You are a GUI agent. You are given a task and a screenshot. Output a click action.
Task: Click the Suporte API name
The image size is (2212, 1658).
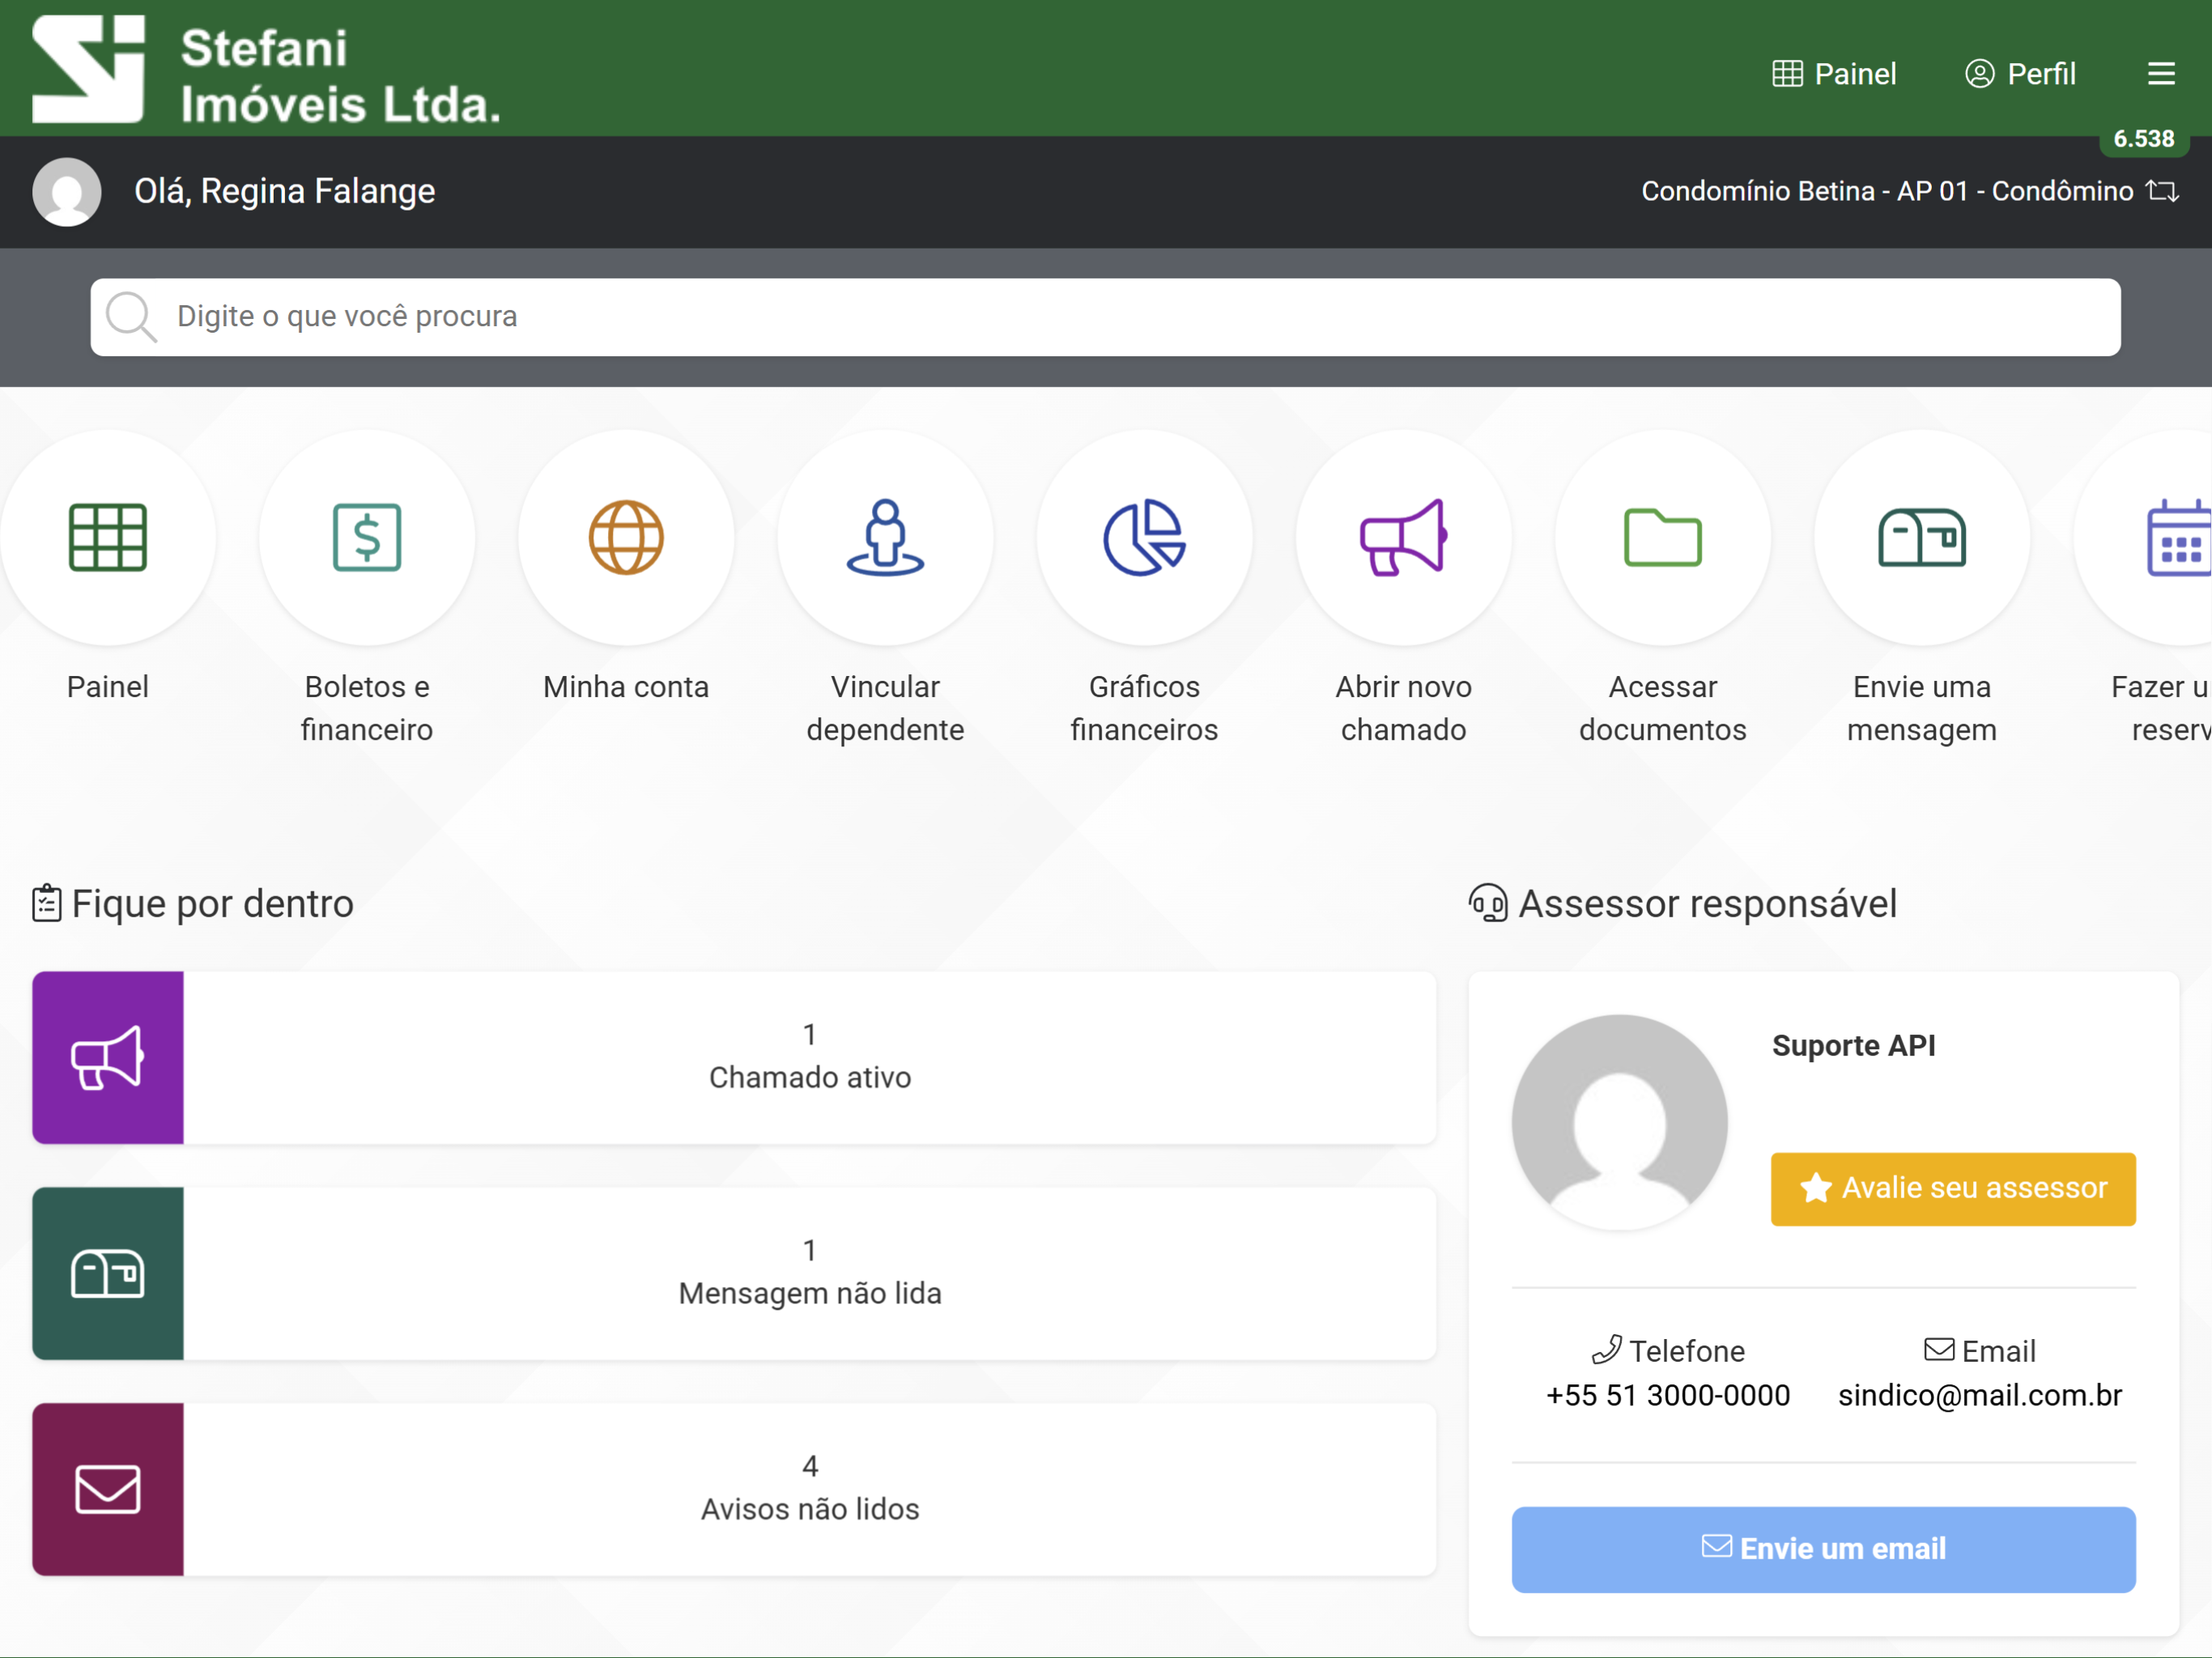pyautogui.click(x=1853, y=1046)
